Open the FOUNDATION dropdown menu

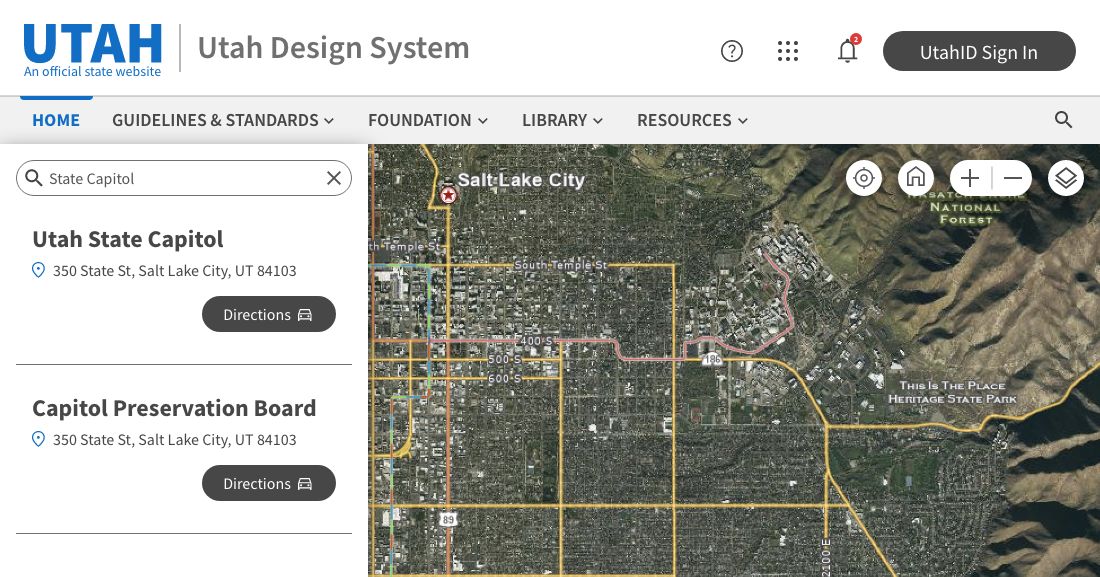(x=428, y=120)
